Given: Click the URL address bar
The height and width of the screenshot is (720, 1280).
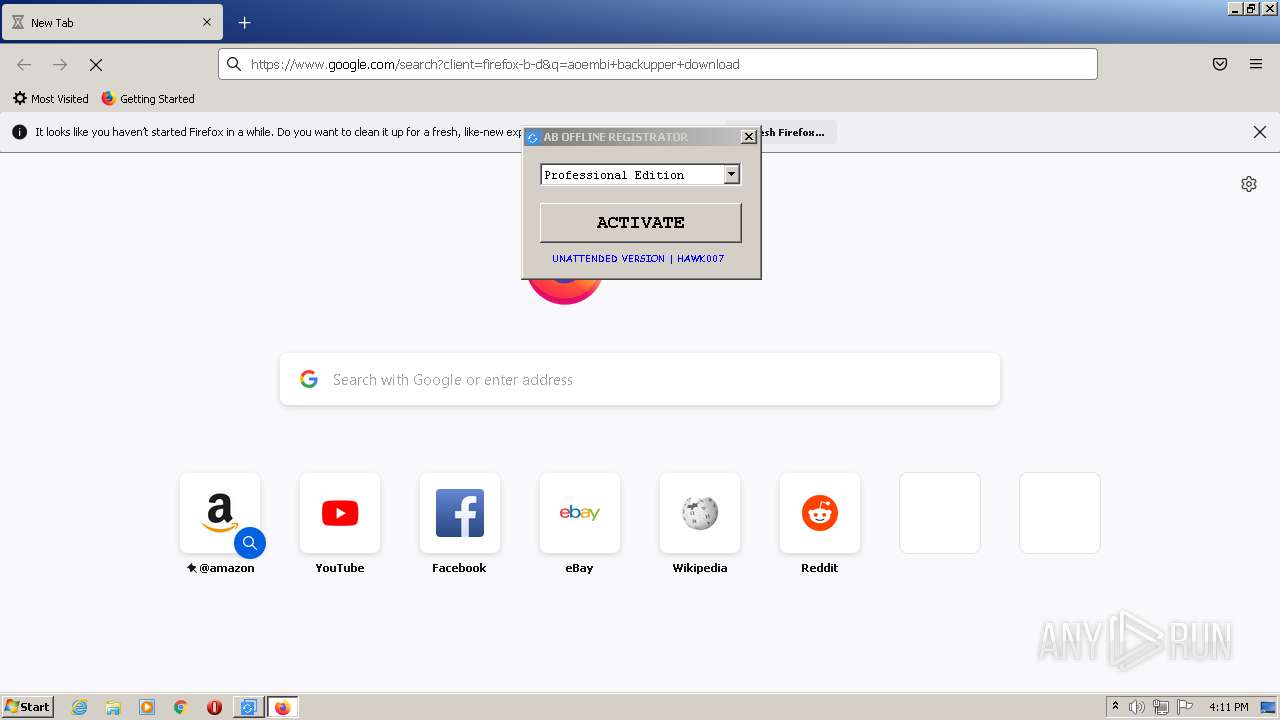Looking at the screenshot, I should tap(658, 64).
